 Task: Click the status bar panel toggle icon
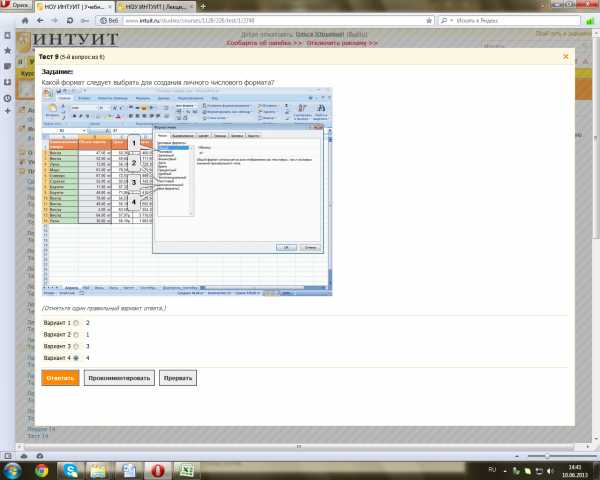point(8,456)
